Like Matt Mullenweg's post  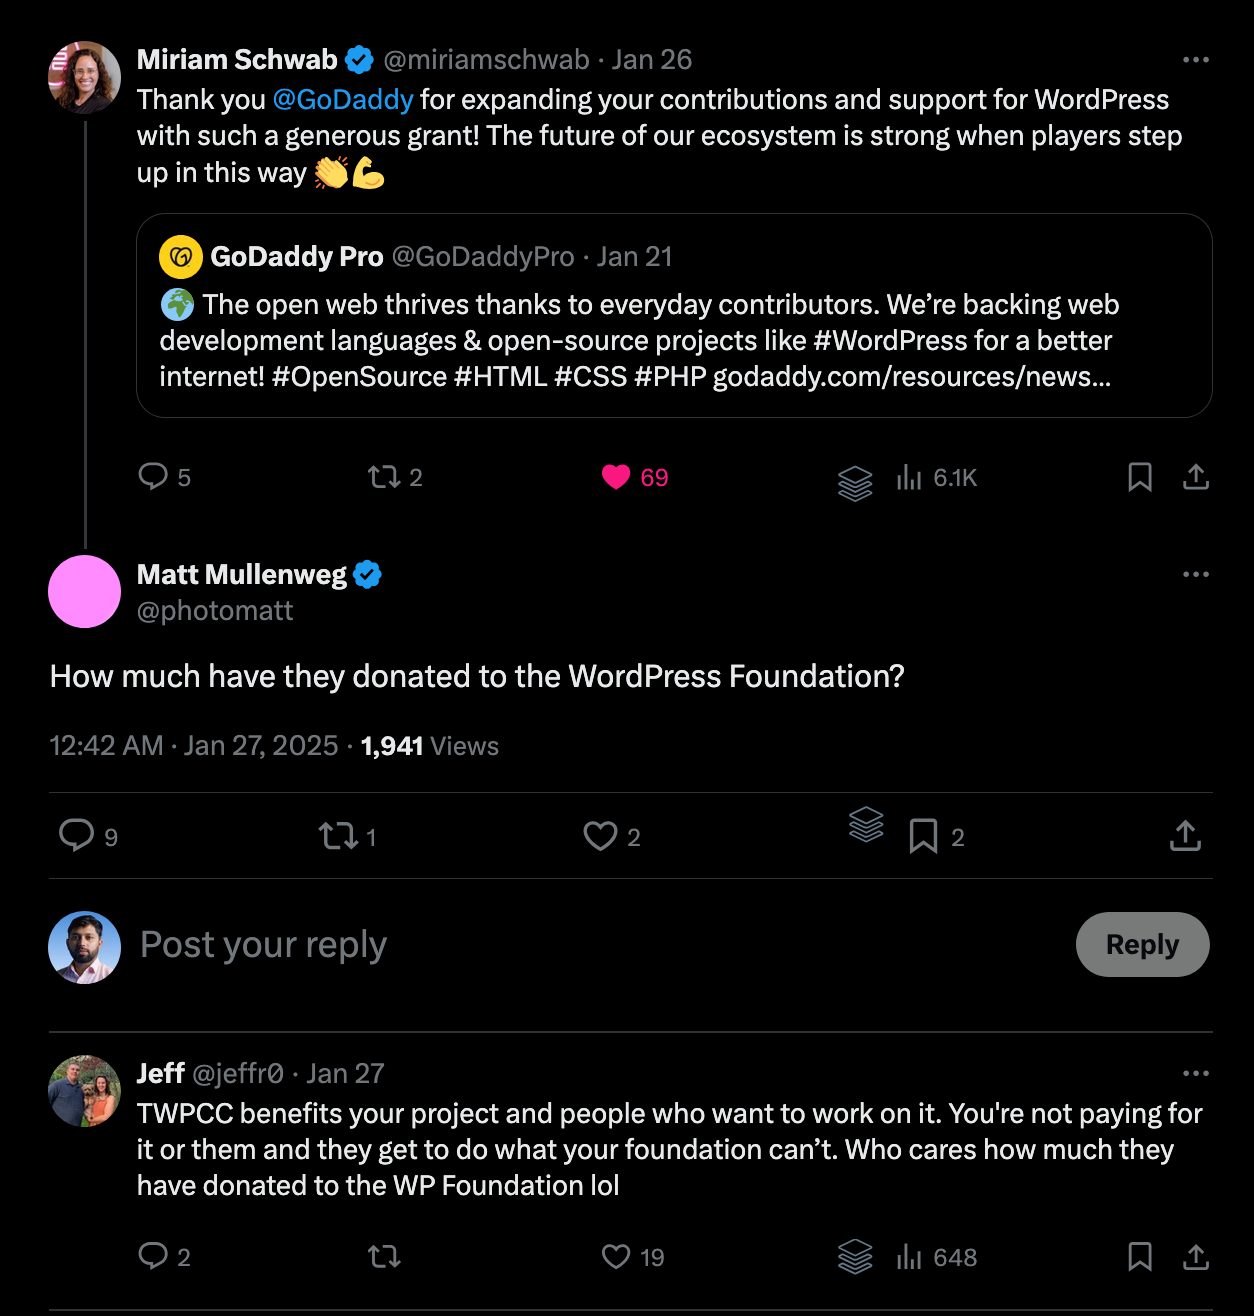(600, 836)
